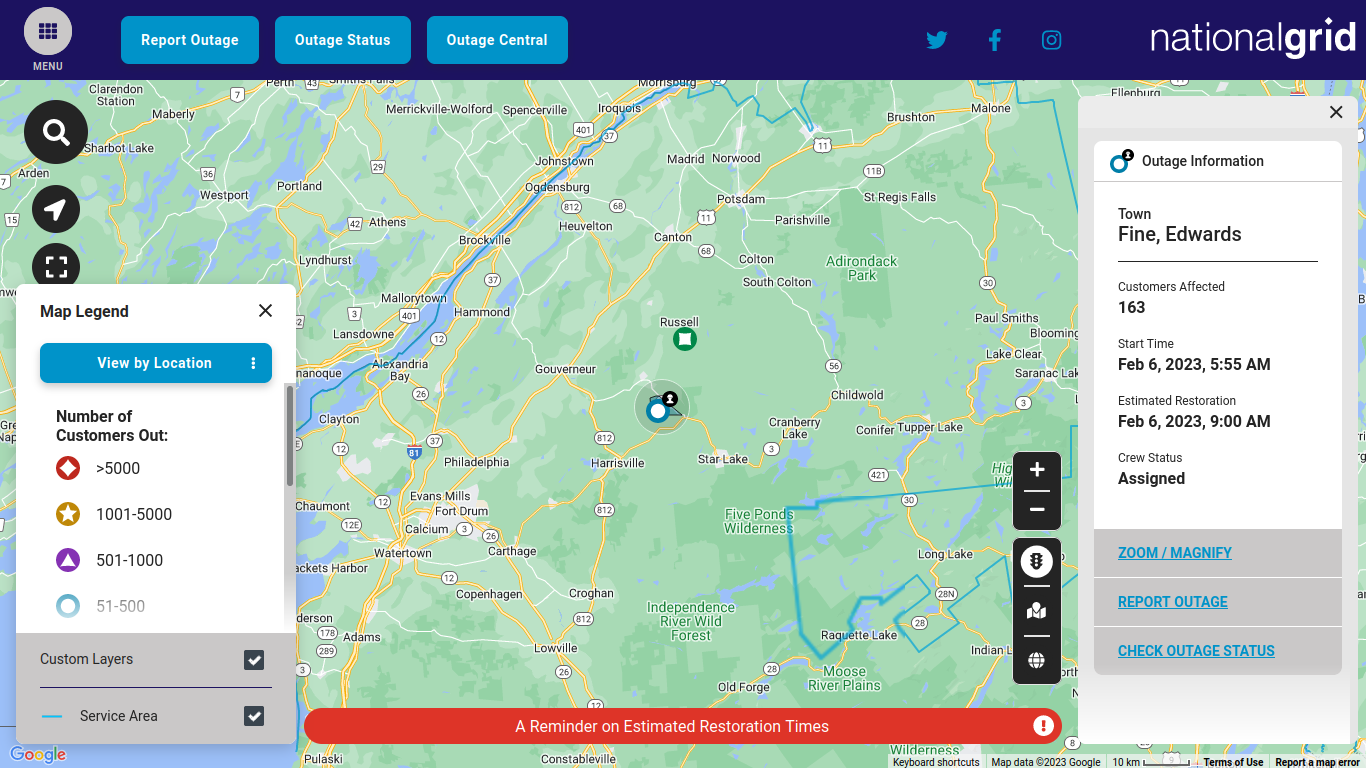Locate me with the navigation arrow icon
The width and height of the screenshot is (1366, 768).
click(56, 209)
